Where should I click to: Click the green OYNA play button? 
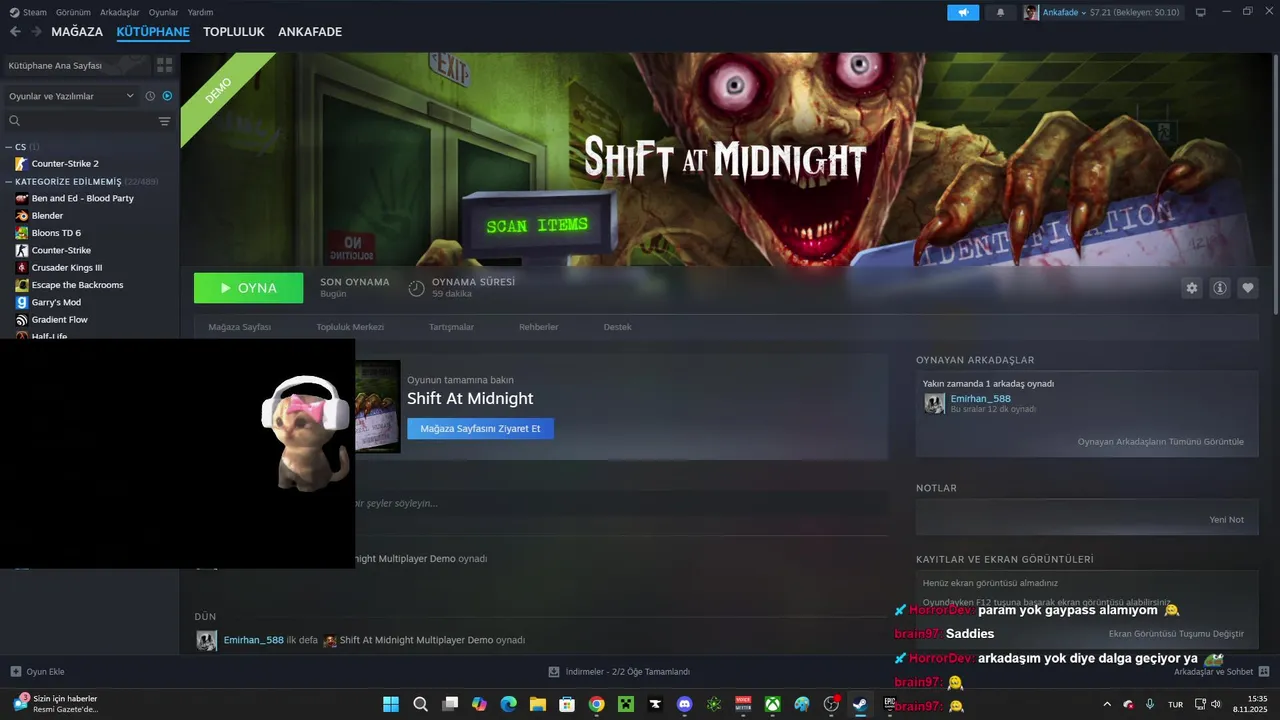tap(248, 288)
